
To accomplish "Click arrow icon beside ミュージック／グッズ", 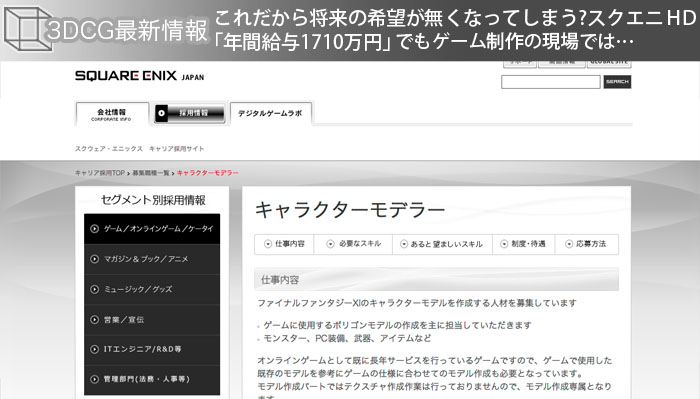I will tap(94, 289).
